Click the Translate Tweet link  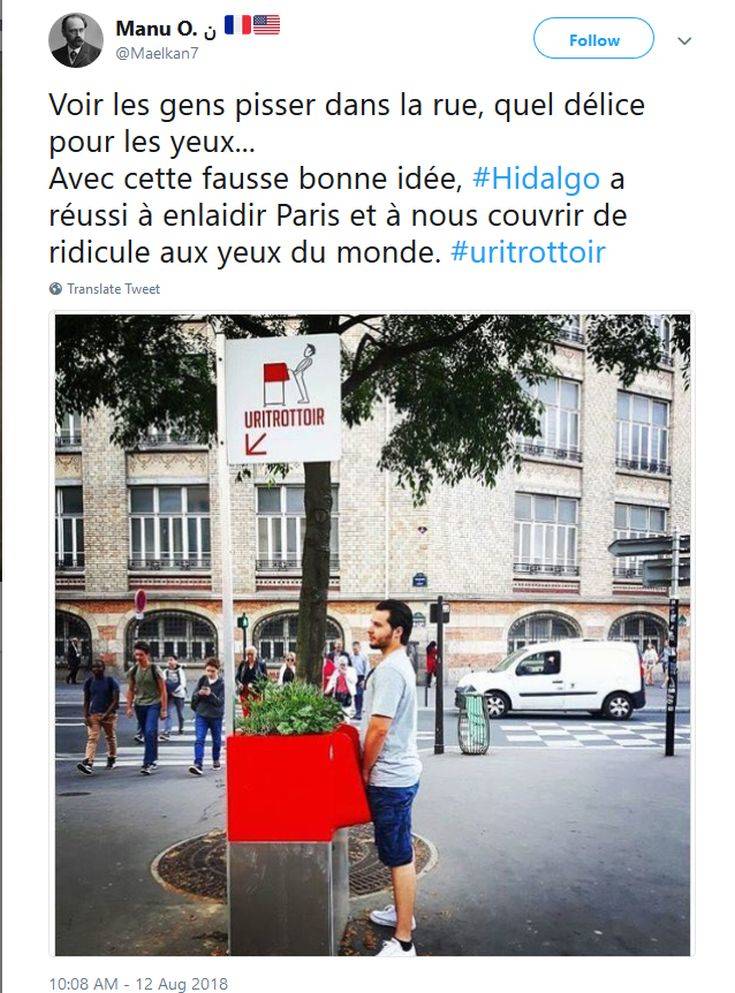(x=113, y=289)
